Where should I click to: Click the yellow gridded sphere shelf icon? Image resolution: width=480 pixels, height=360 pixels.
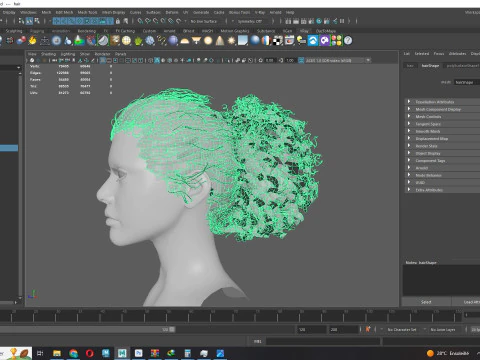126,41
